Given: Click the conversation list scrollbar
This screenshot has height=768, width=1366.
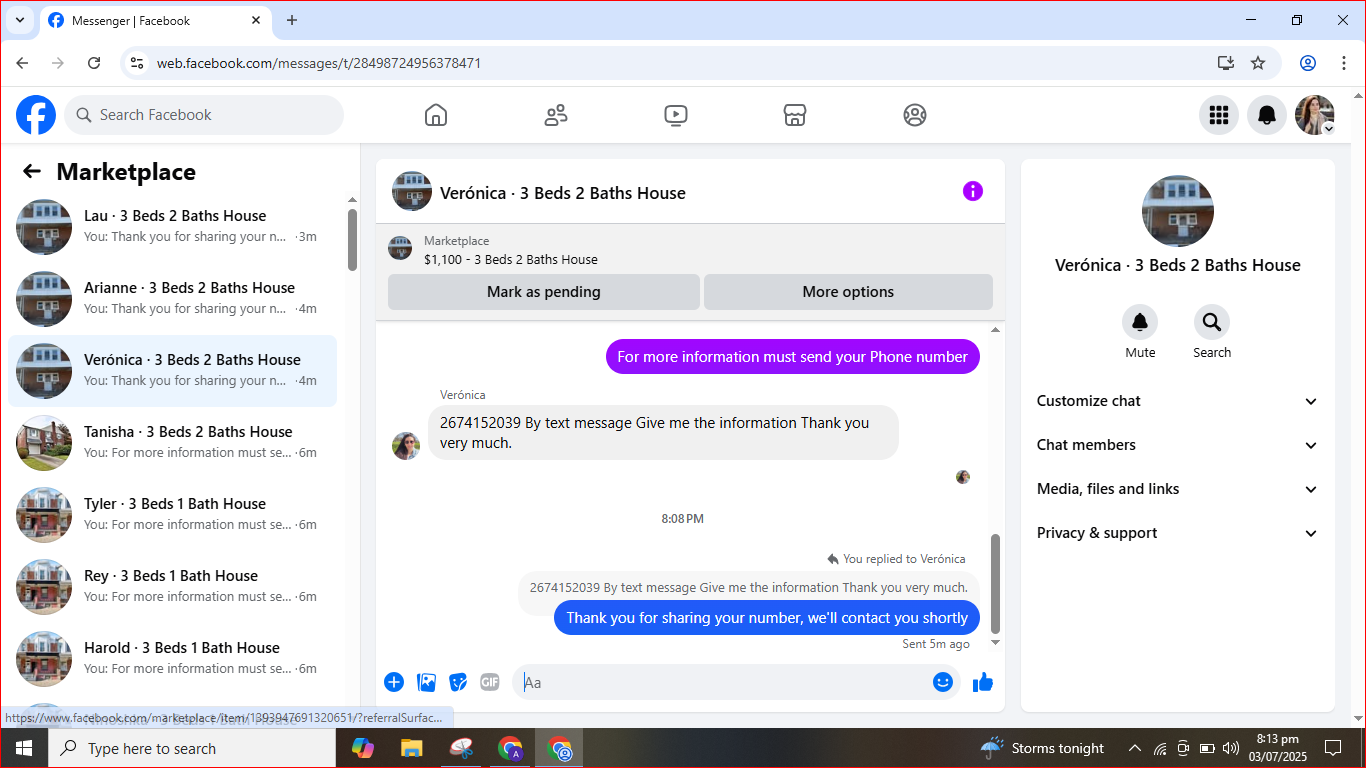Looking at the screenshot, I should click(x=352, y=239).
